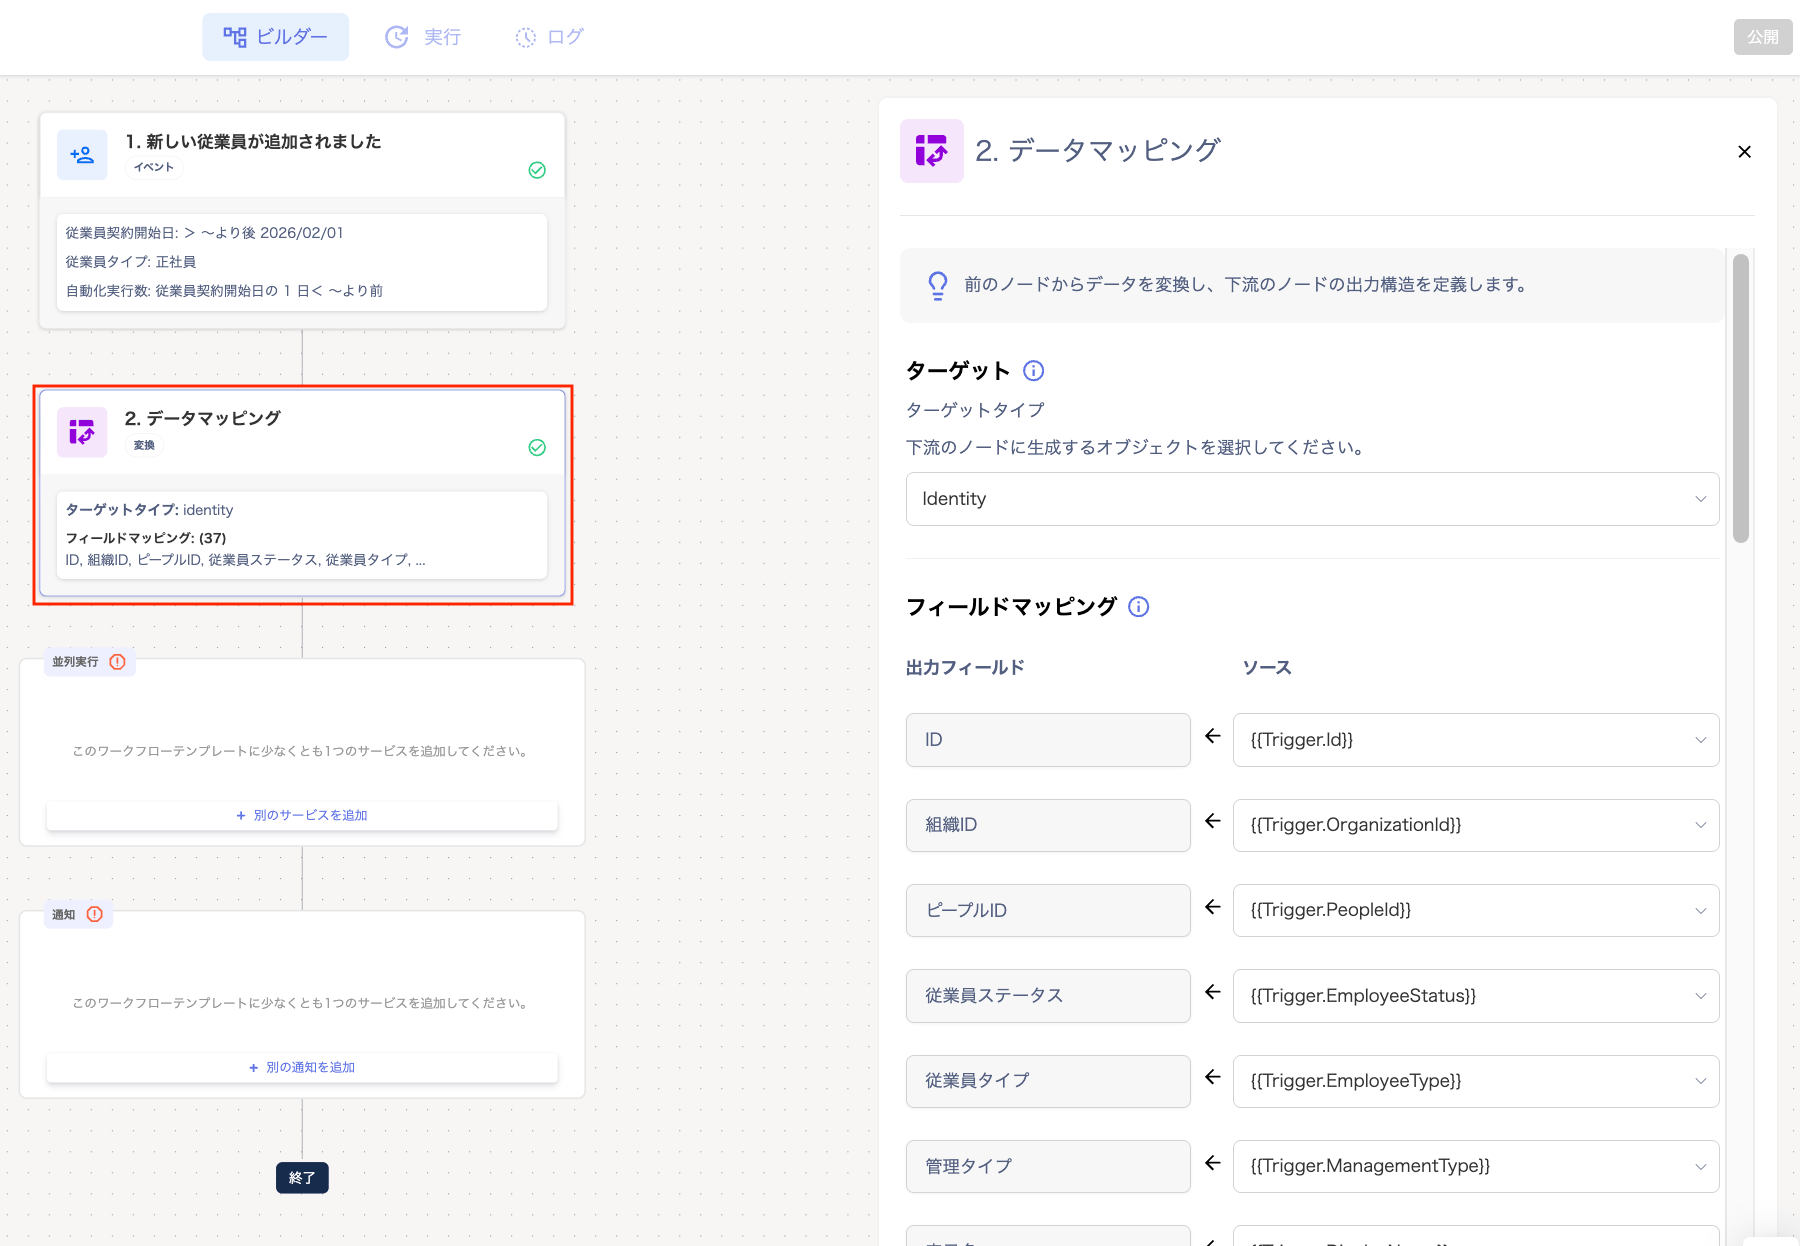This screenshot has height=1246, width=1800.
Task: Click the 公開 publish button
Action: 1762,37
